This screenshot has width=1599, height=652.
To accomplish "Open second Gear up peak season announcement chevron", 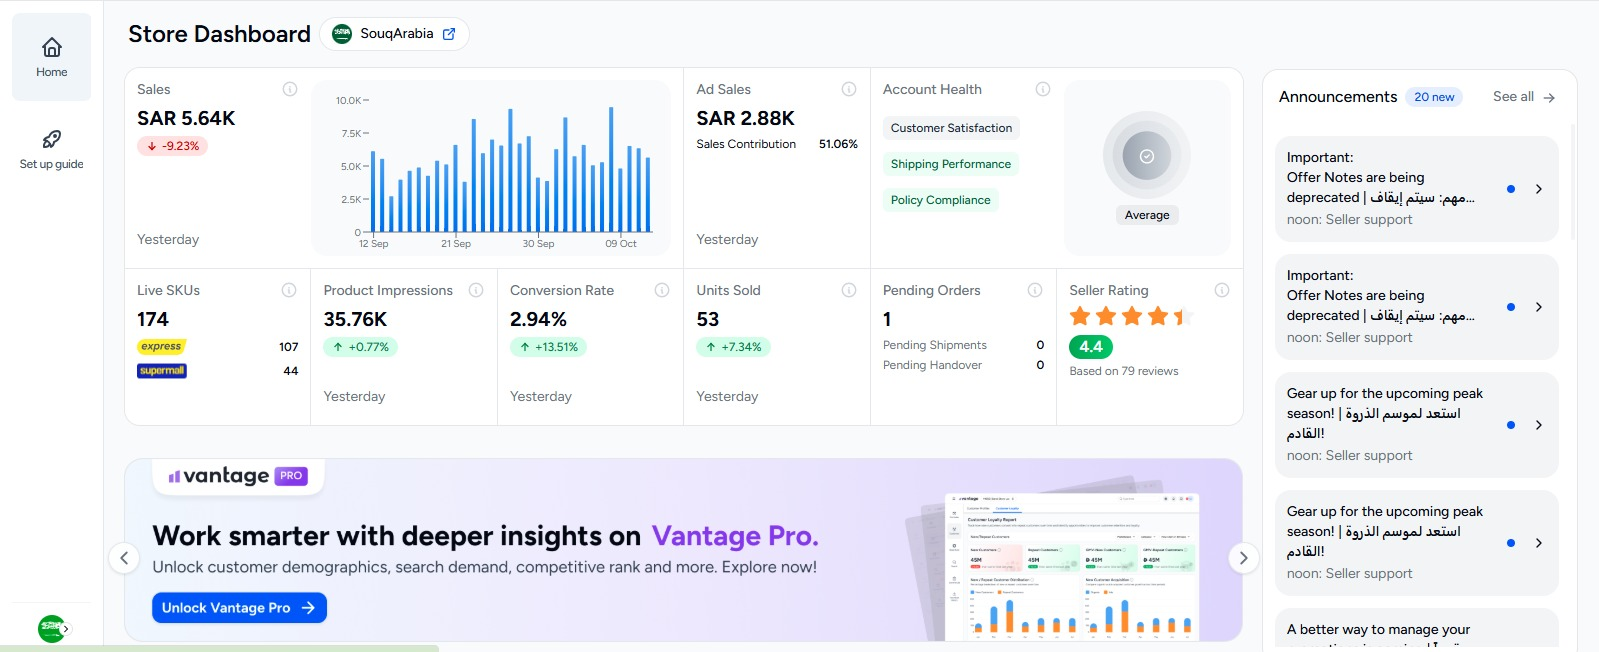I will 1539,543.
